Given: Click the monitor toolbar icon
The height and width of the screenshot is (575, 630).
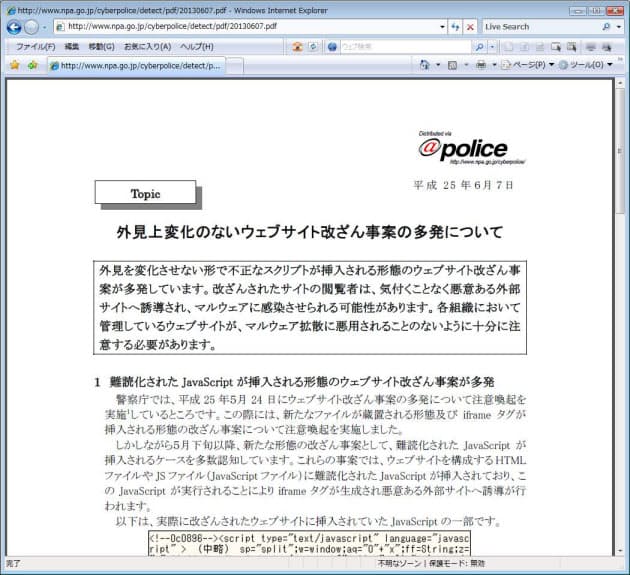Looking at the screenshot, I should [x=590, y=47].
